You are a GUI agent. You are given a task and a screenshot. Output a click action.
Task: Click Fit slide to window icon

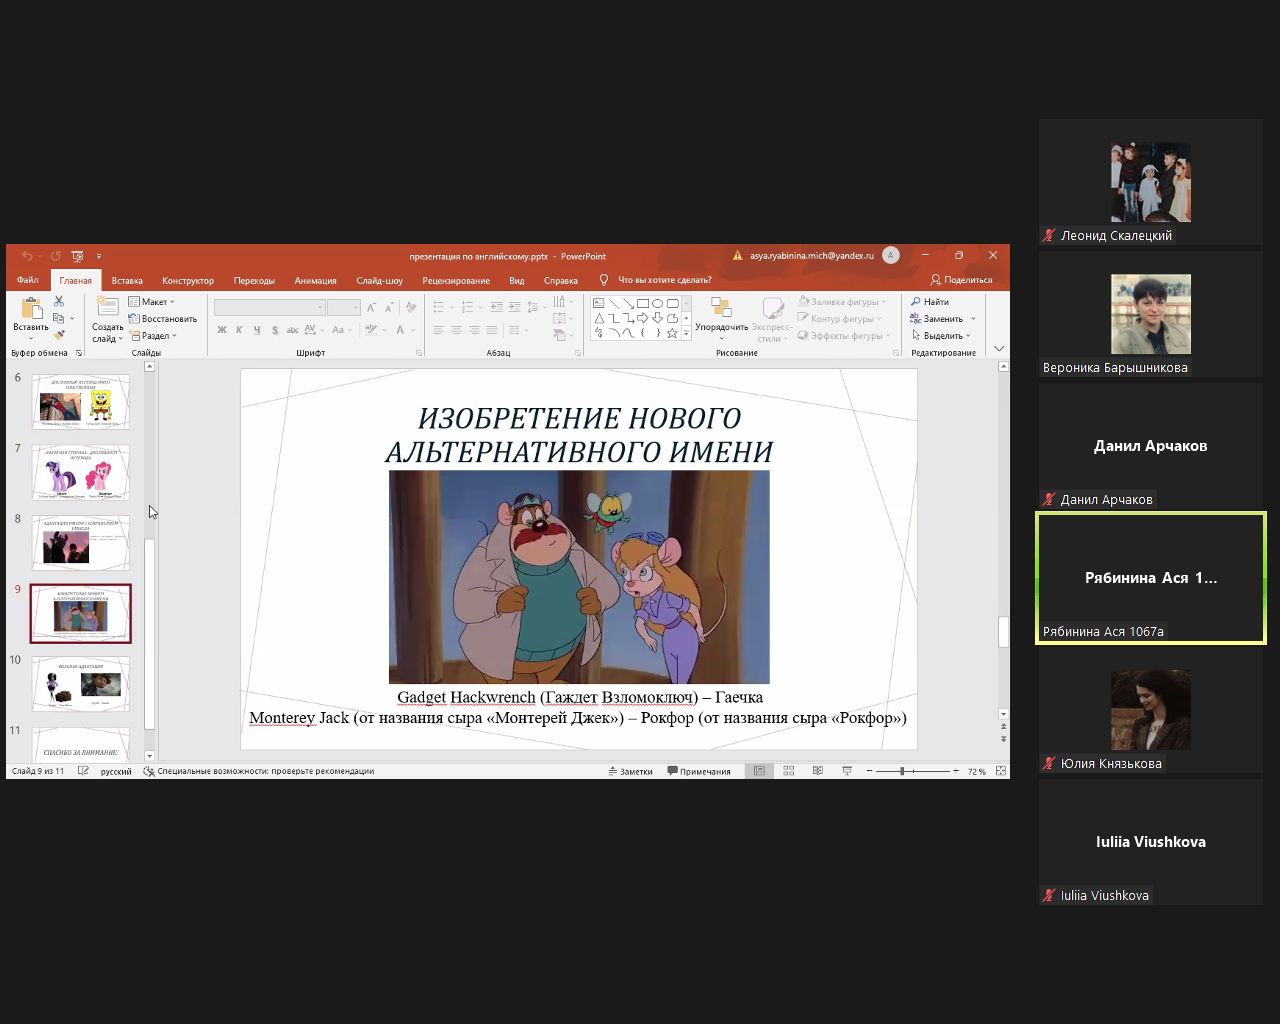(1000, 771)
